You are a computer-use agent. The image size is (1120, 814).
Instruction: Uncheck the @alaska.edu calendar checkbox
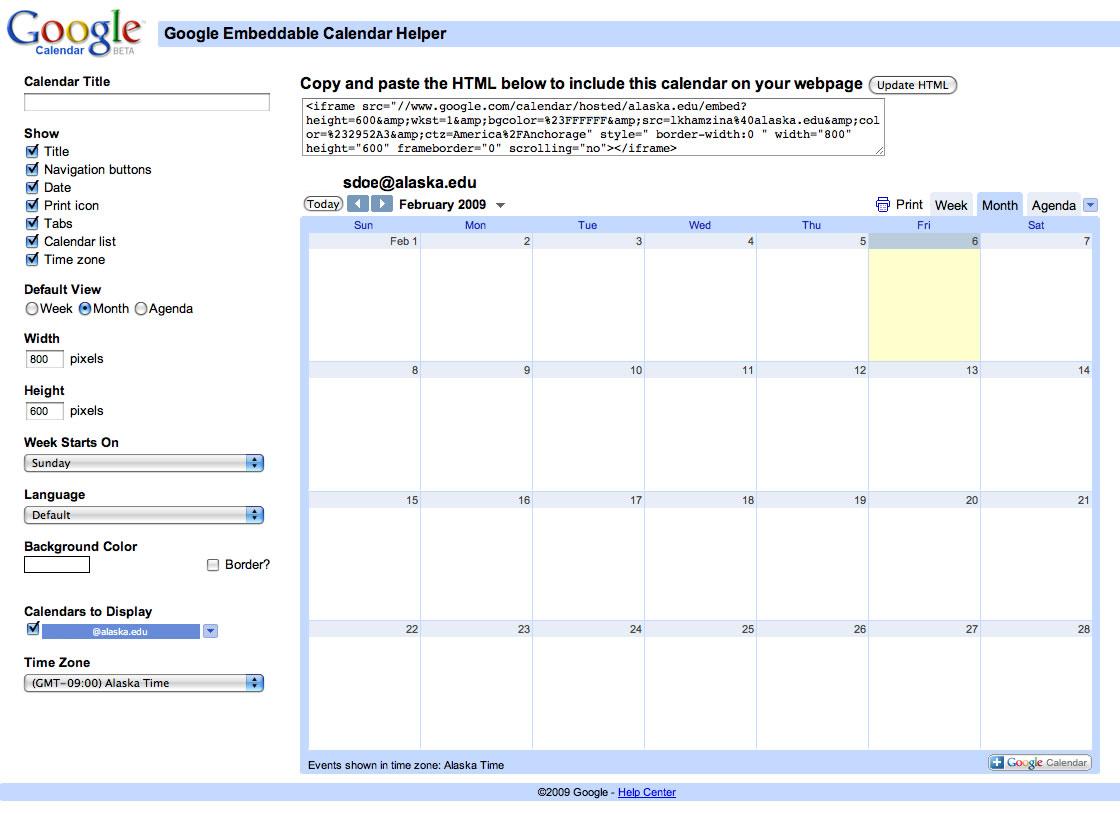tap(33, 629)
